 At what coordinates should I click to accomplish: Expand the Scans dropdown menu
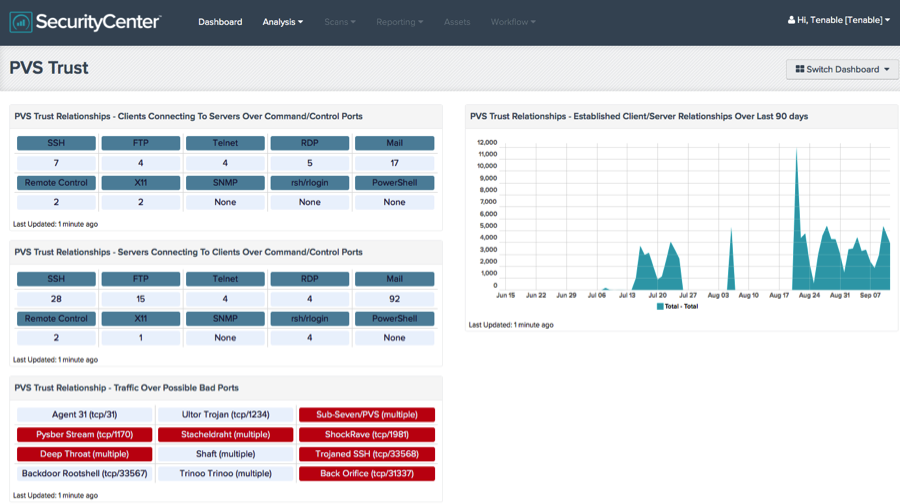pos(340,22)
